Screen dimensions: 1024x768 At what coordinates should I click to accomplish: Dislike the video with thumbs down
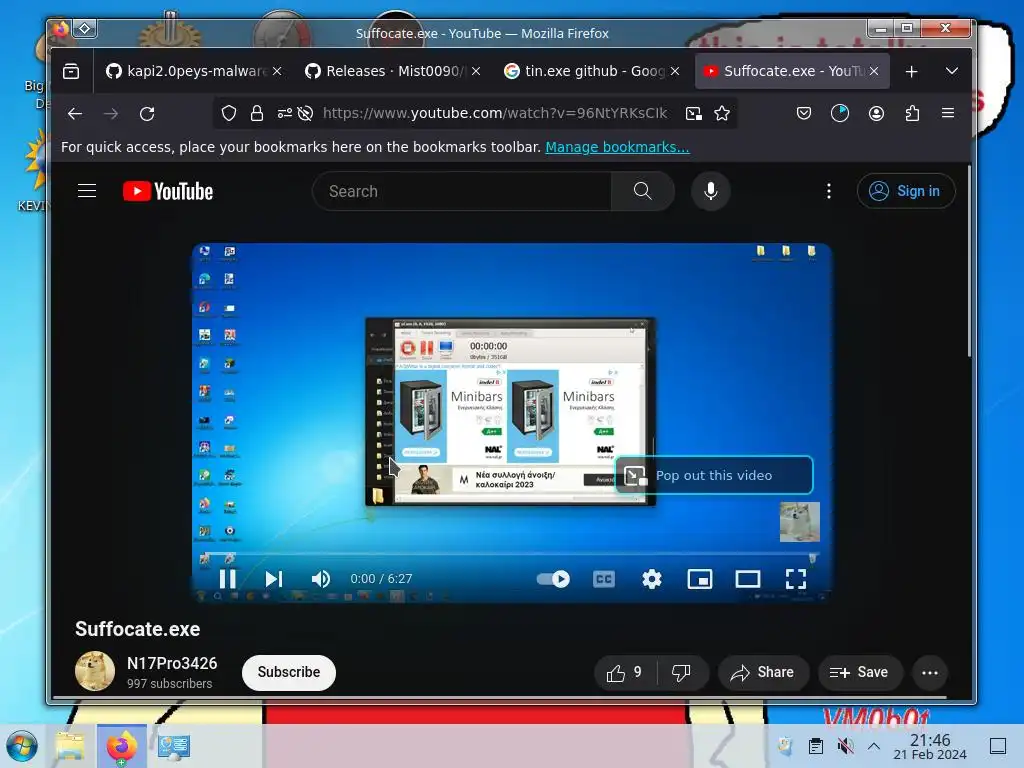coord(681,673)
